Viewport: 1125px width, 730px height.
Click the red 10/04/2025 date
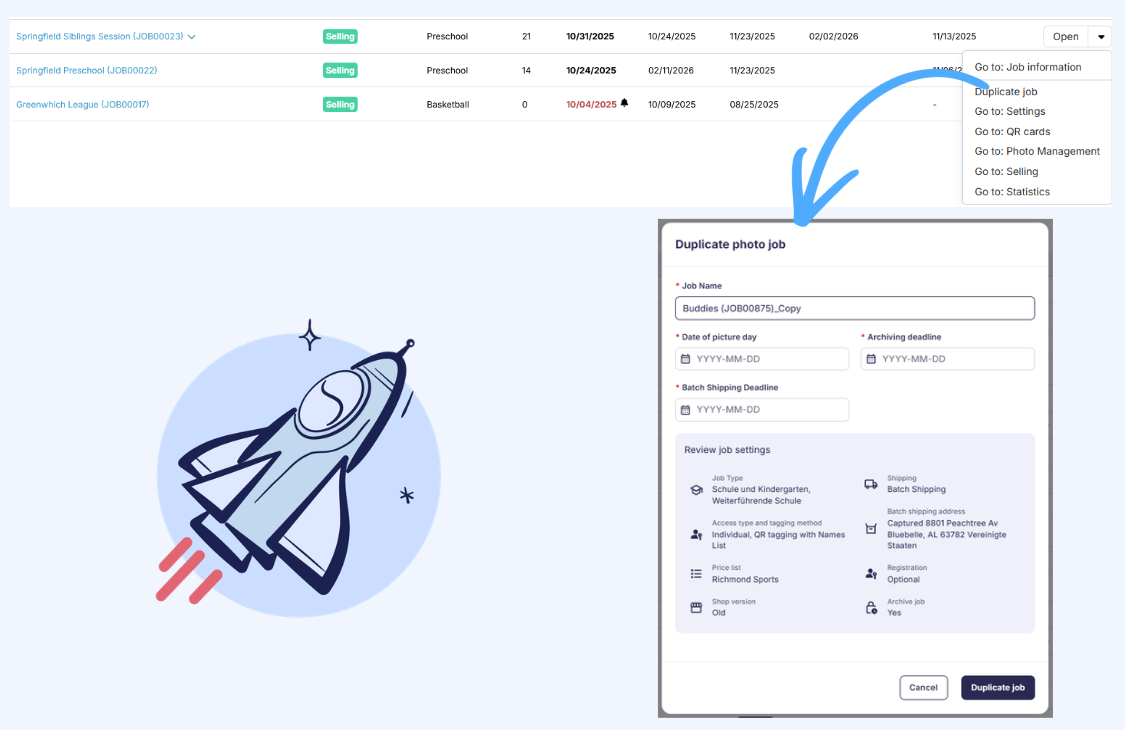(591, 105)
